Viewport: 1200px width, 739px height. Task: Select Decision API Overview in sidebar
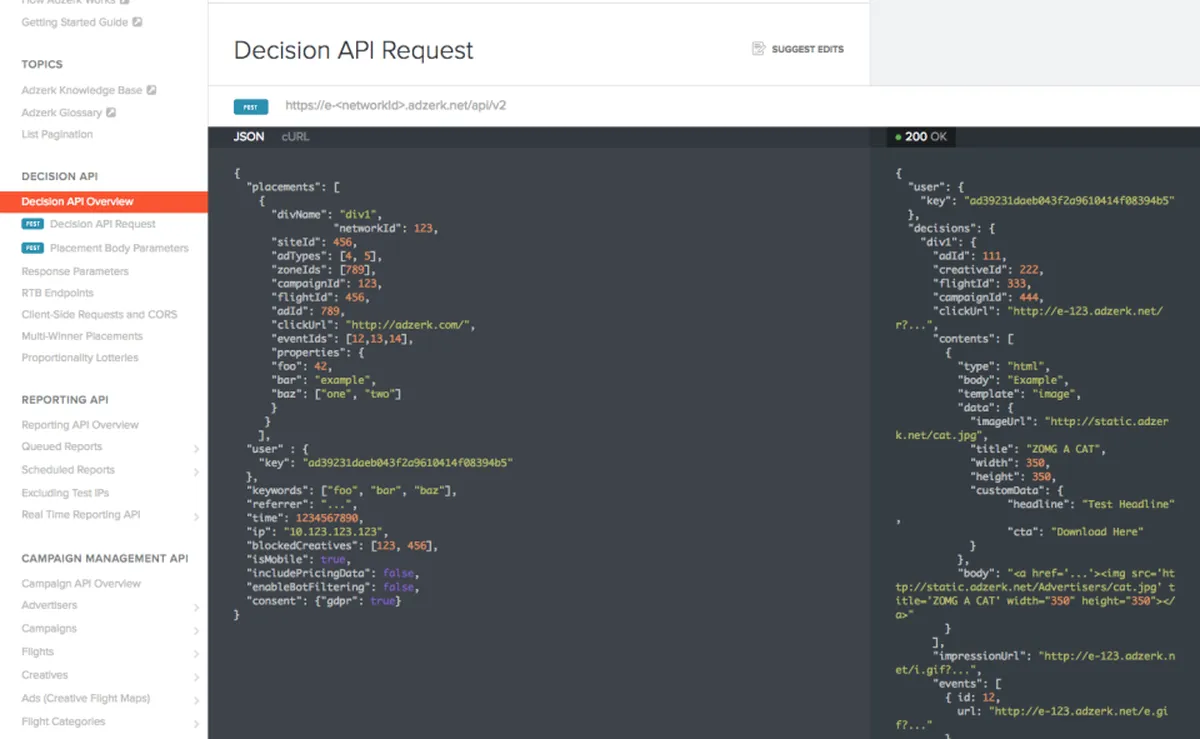tap(104, 201)
